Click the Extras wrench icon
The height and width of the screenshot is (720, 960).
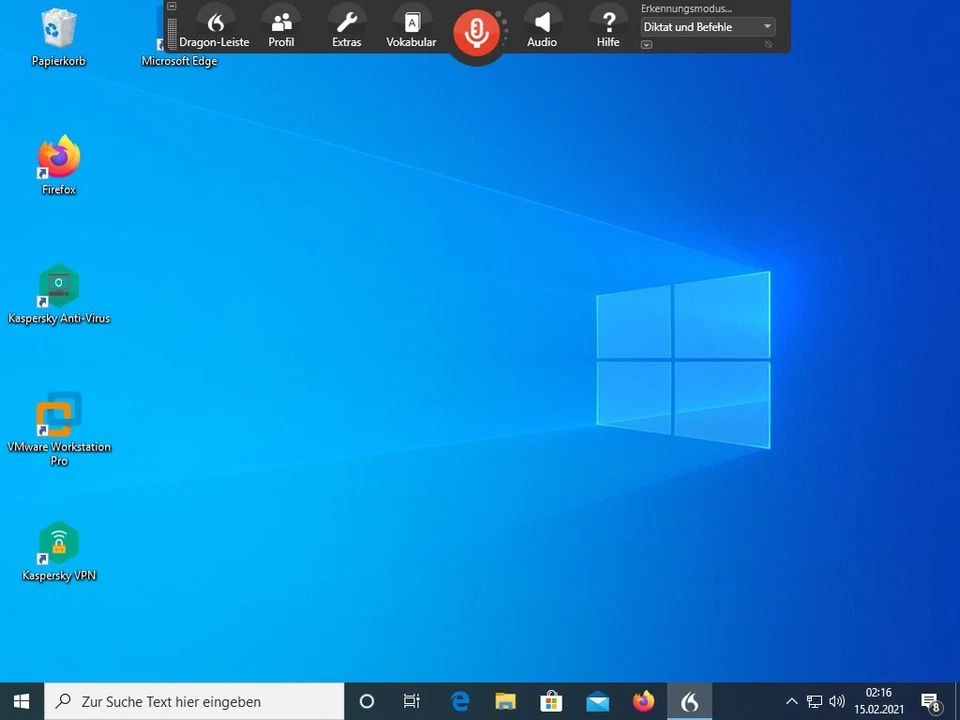pos(346,28)
